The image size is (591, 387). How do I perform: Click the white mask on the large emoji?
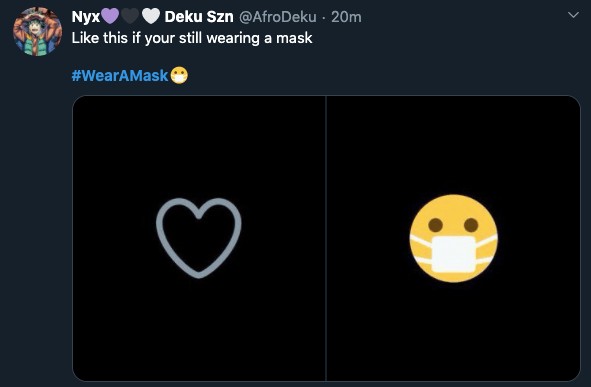tap(453, 254)
